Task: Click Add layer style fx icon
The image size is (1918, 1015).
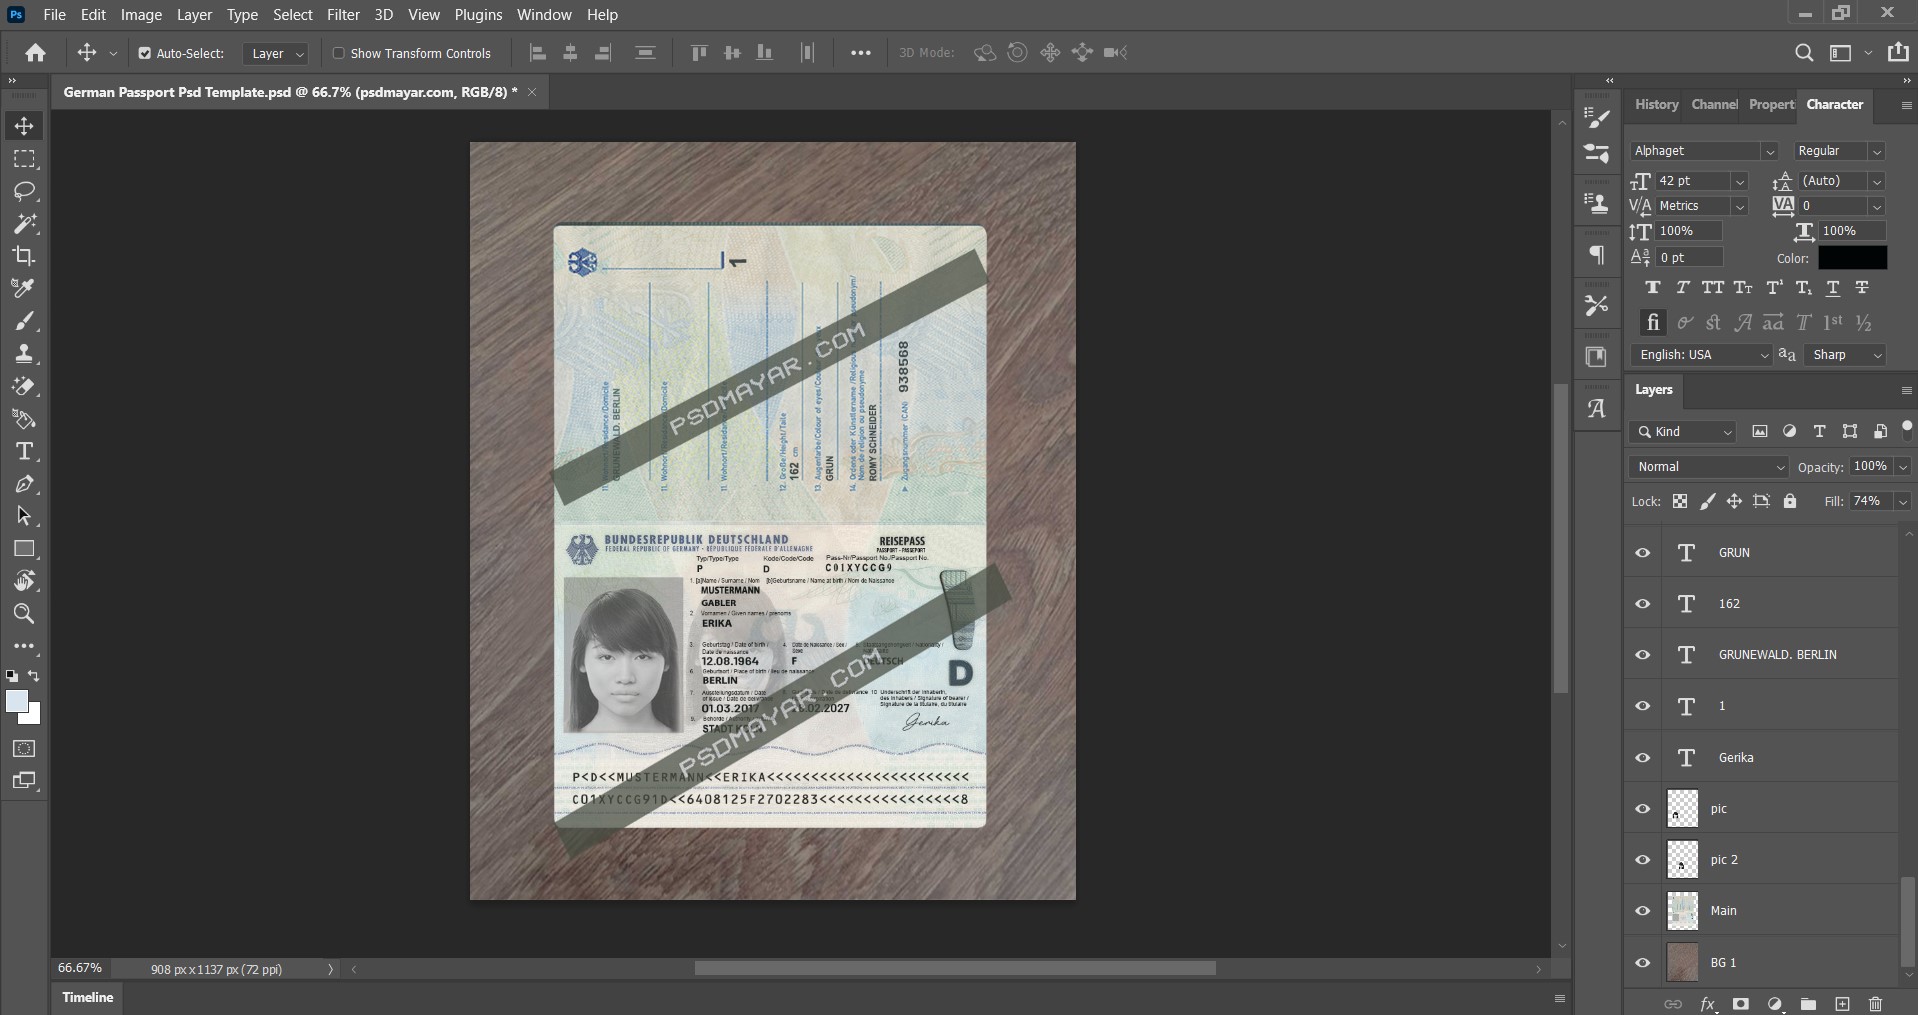Action: pyautogui.click(x=1708, y=1004)
